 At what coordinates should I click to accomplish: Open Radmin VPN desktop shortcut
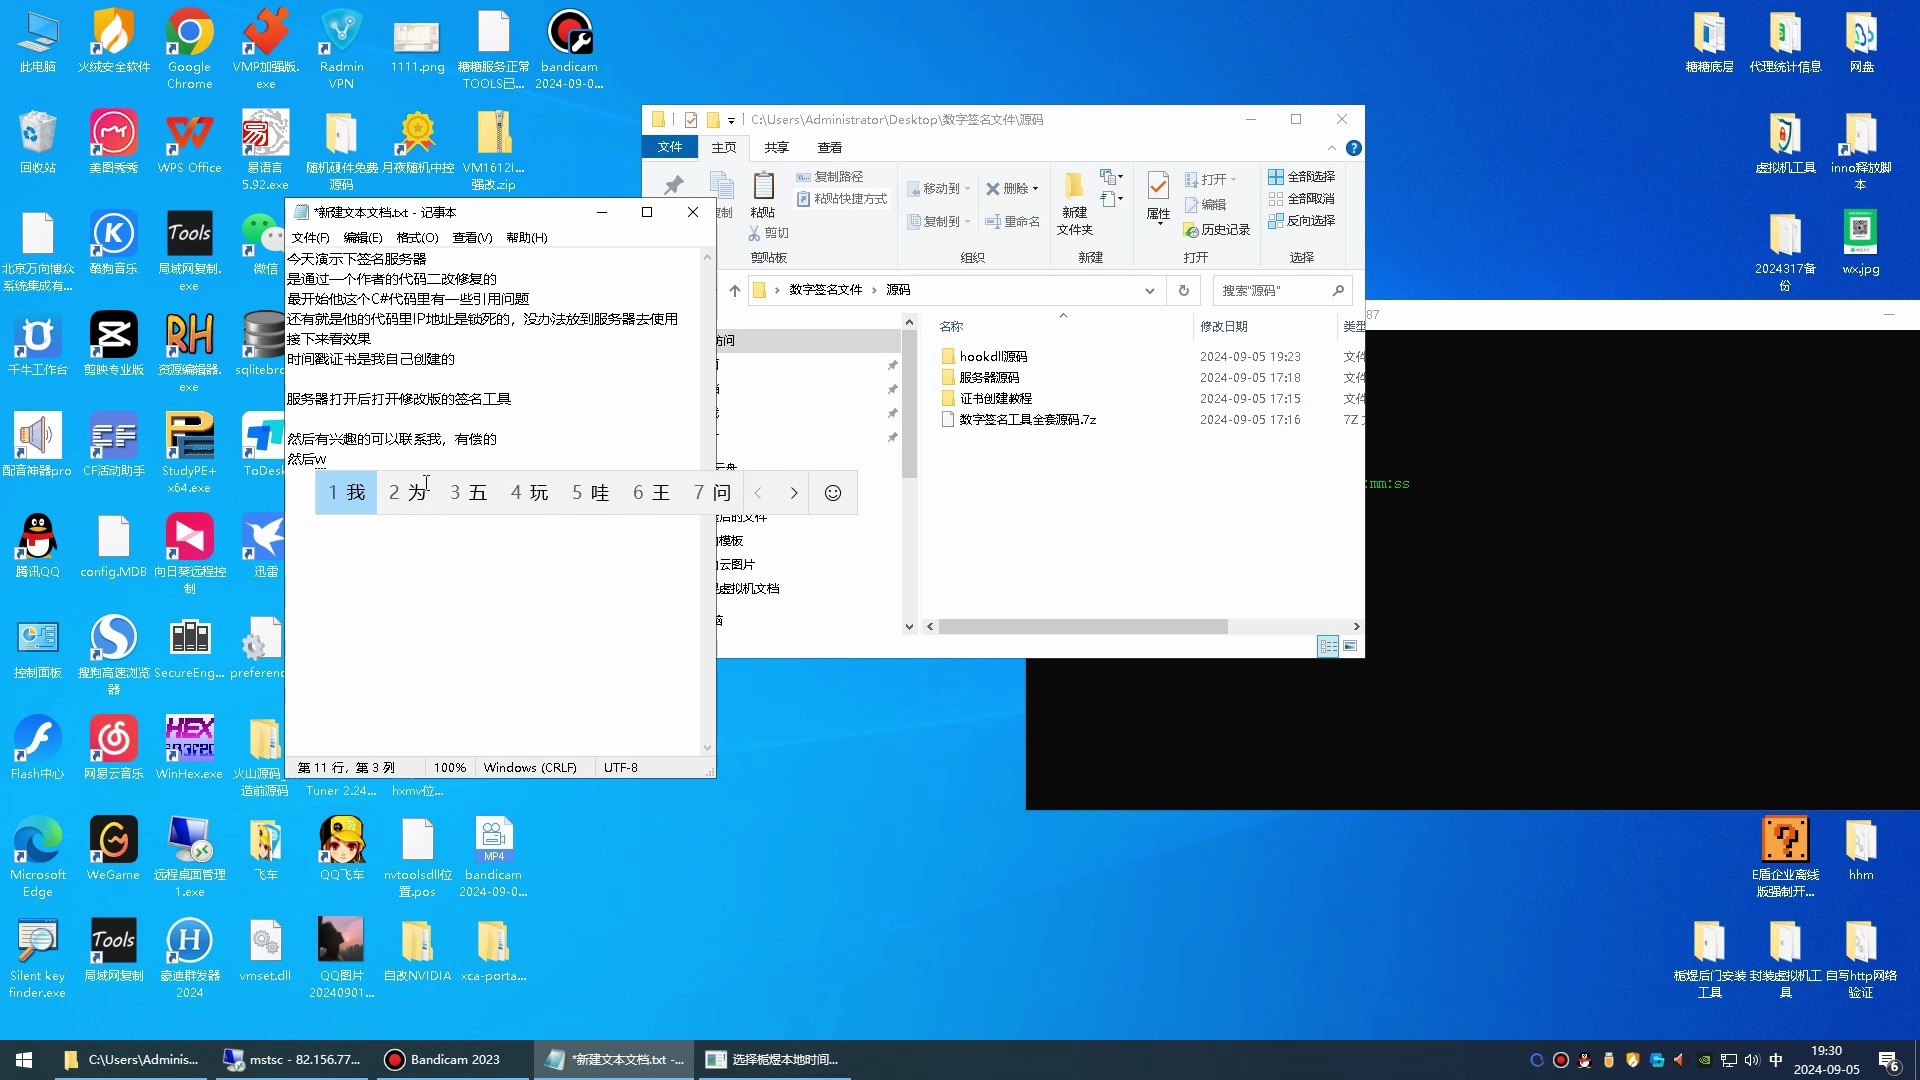click(341, 48)
